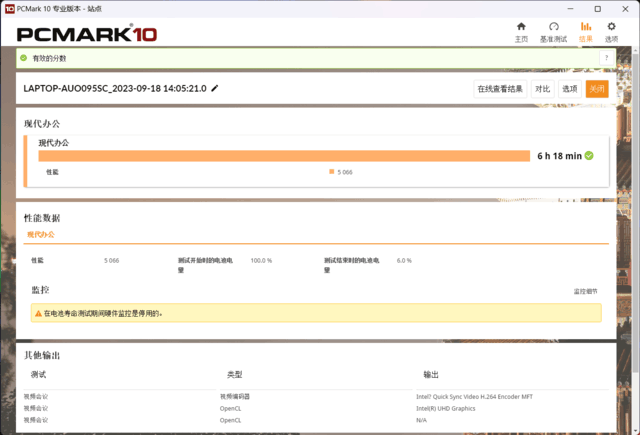
Task: Click the N/A output text
Action: [x=421, y=420]
